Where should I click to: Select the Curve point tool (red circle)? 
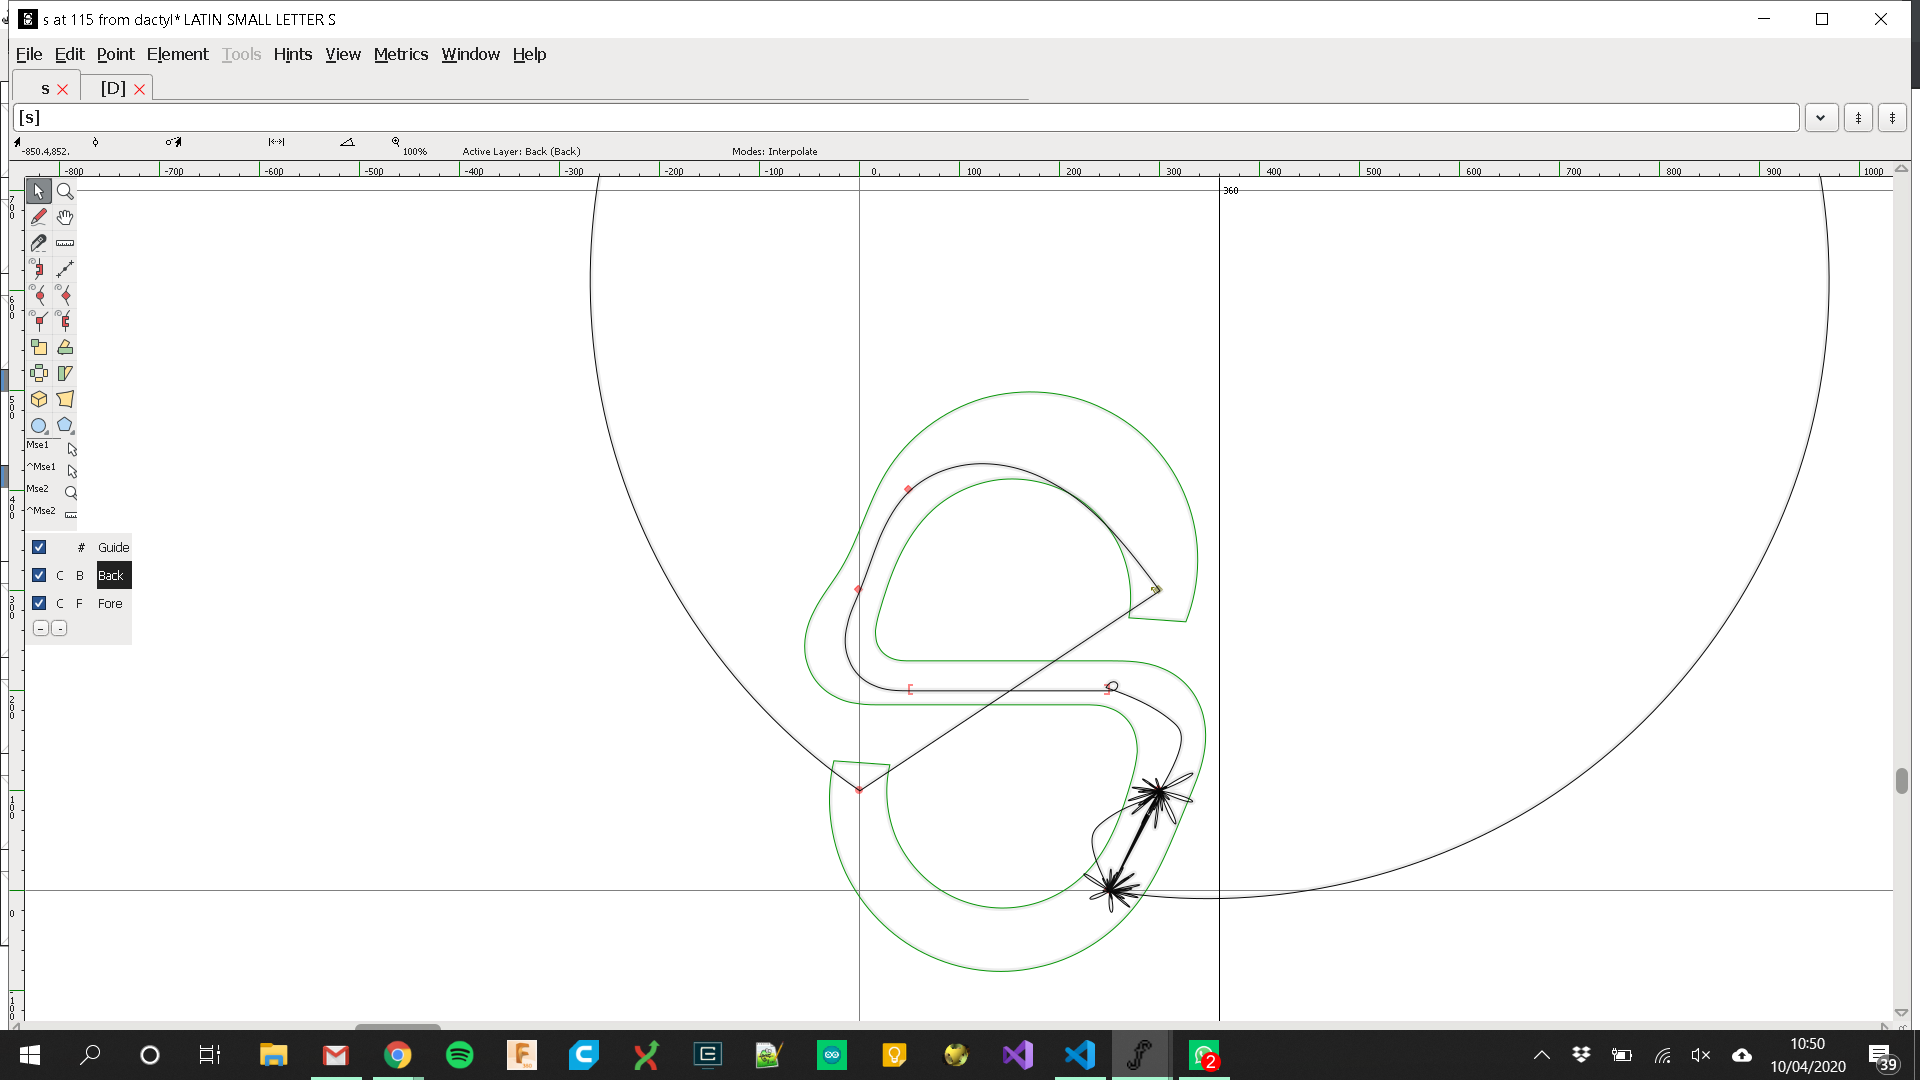[x=39, y=295]
